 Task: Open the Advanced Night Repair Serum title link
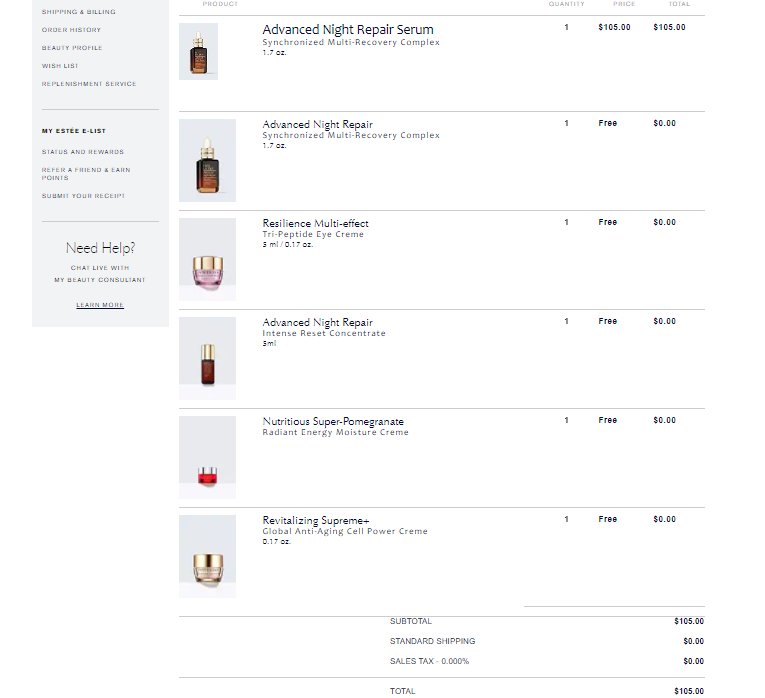(348, 30)
